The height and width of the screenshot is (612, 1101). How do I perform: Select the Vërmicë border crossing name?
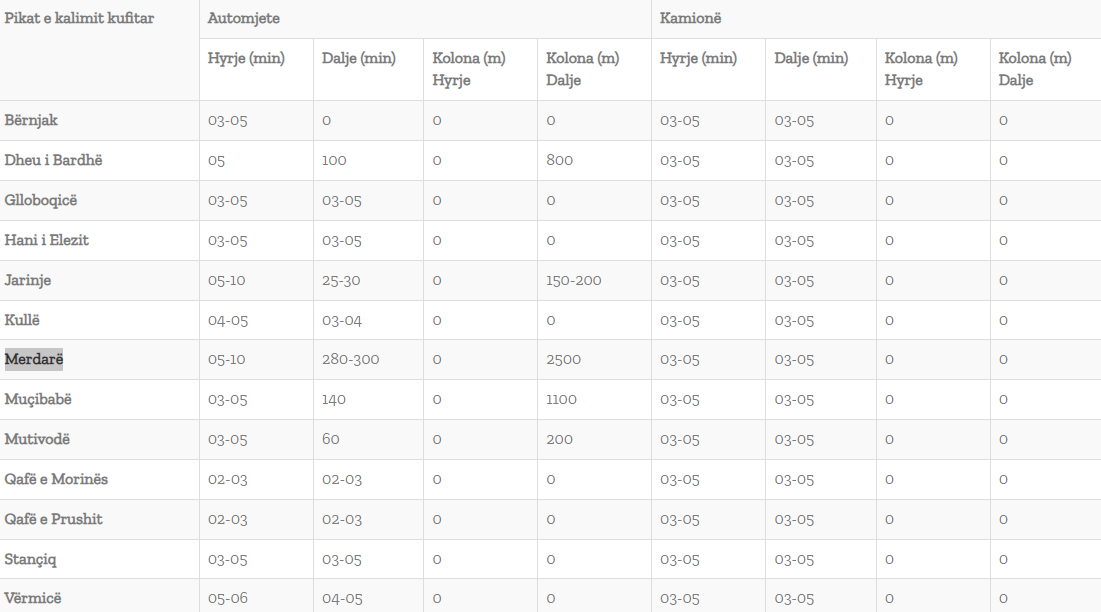click(x=32, y=598)
